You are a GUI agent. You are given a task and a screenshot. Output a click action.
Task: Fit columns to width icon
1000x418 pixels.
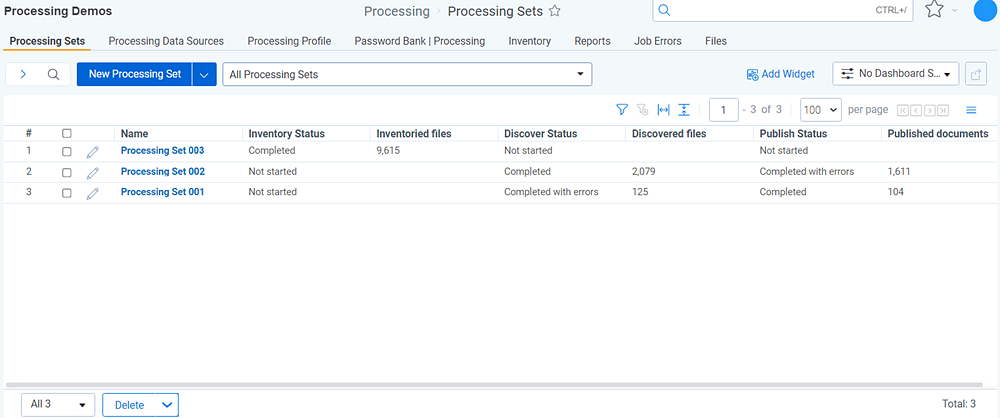(663, 110)
